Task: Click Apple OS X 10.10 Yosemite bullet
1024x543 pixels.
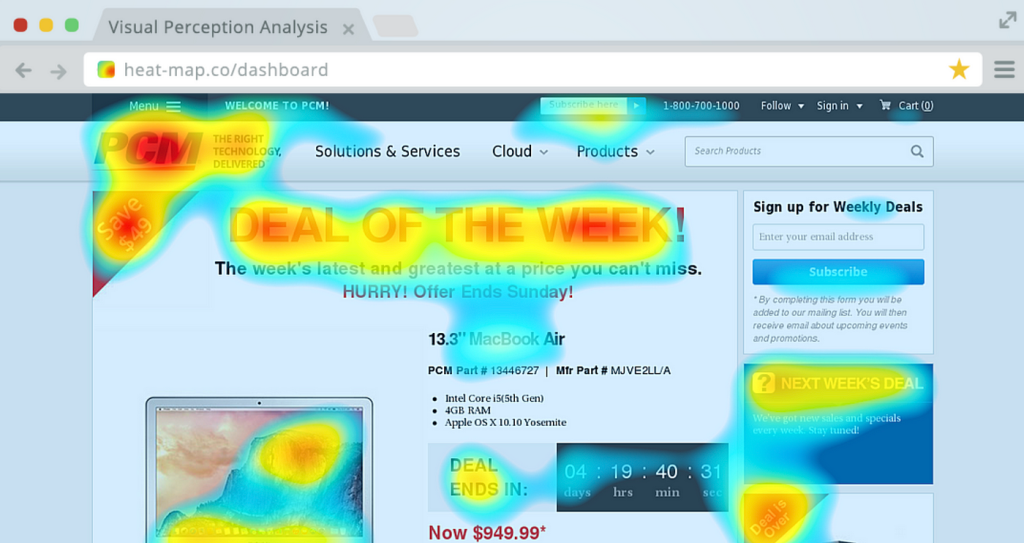Action: pos(505,423)
